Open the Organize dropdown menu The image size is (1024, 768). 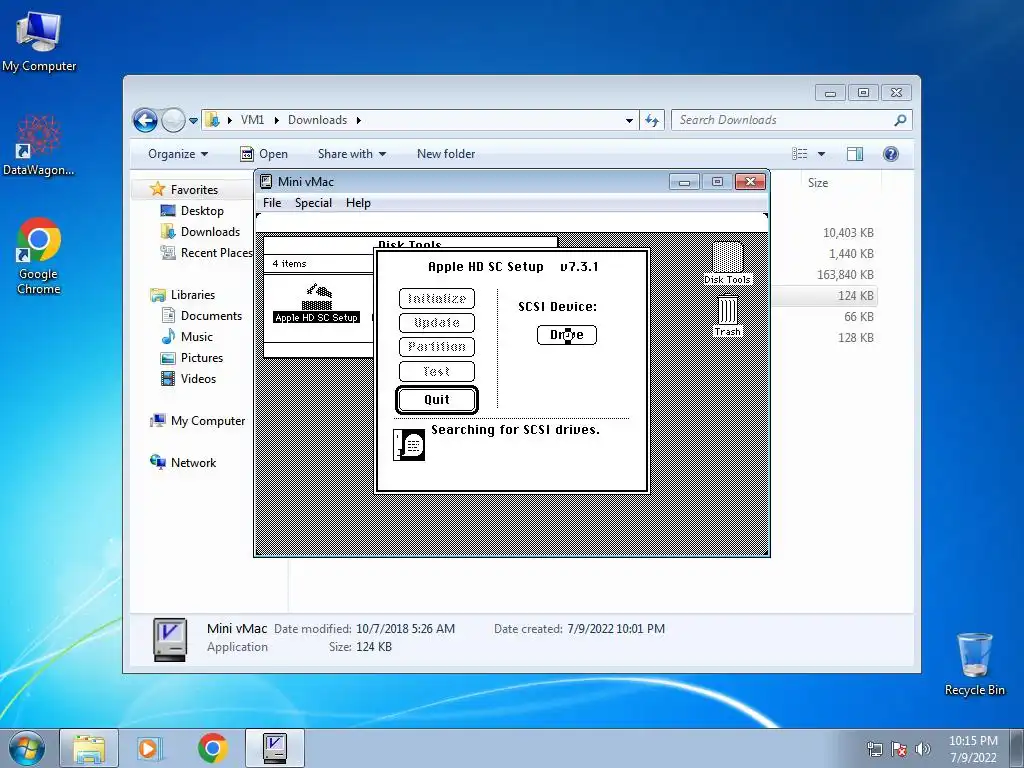pyautogui.click(x=178, y=154)
